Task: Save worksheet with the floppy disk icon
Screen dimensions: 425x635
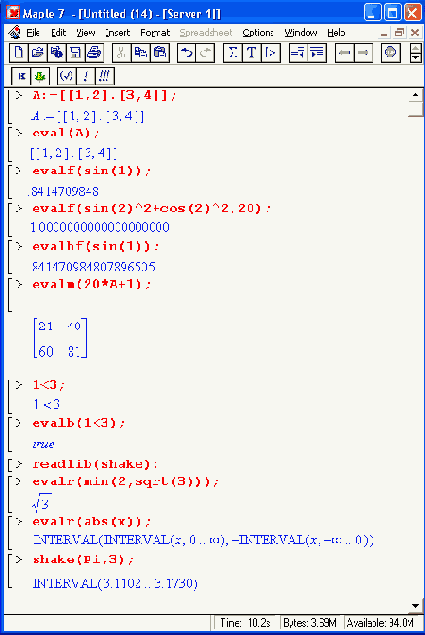Action: pos(75,53)
